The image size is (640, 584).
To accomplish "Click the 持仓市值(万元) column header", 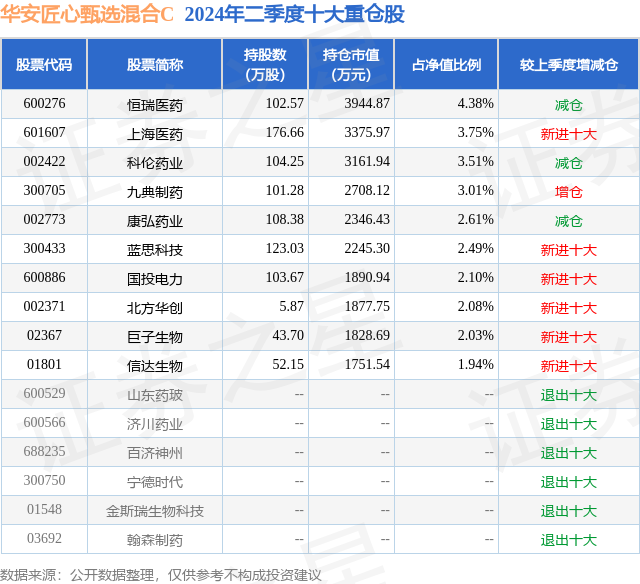I will (351, 64).
